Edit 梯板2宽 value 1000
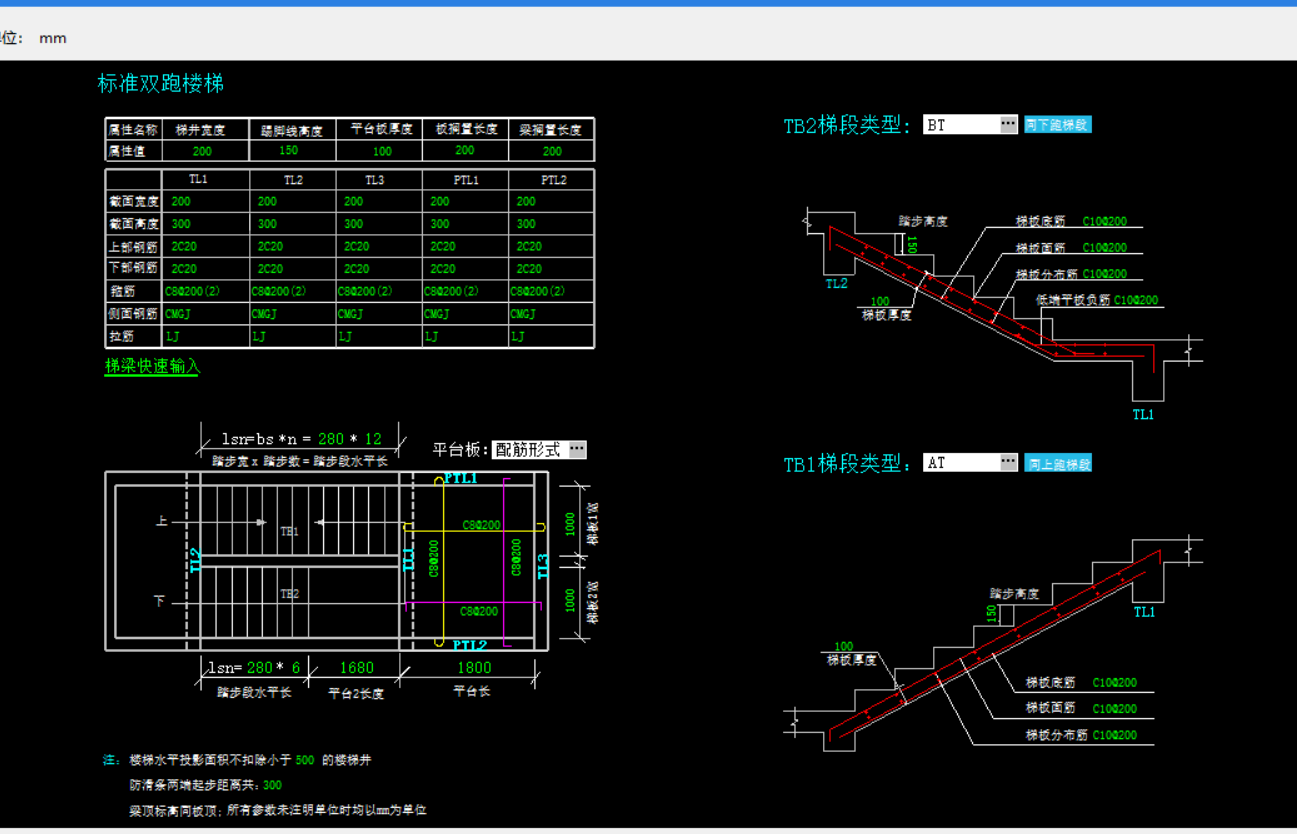The image size is (1297, 834). tap(571, 601)
